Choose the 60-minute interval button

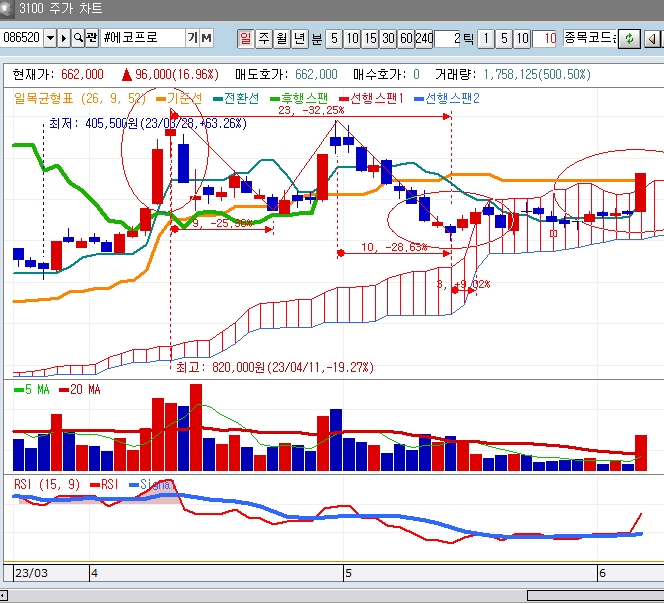coord(405,38)
